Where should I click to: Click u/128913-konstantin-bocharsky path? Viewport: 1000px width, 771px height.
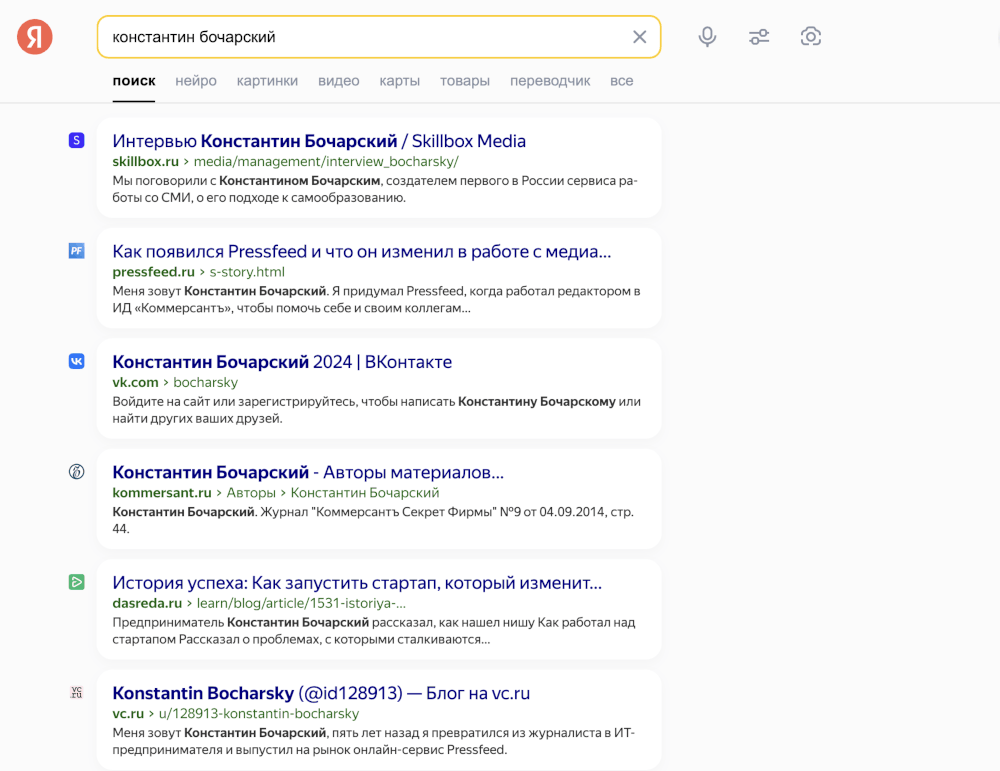coord(259,713)
